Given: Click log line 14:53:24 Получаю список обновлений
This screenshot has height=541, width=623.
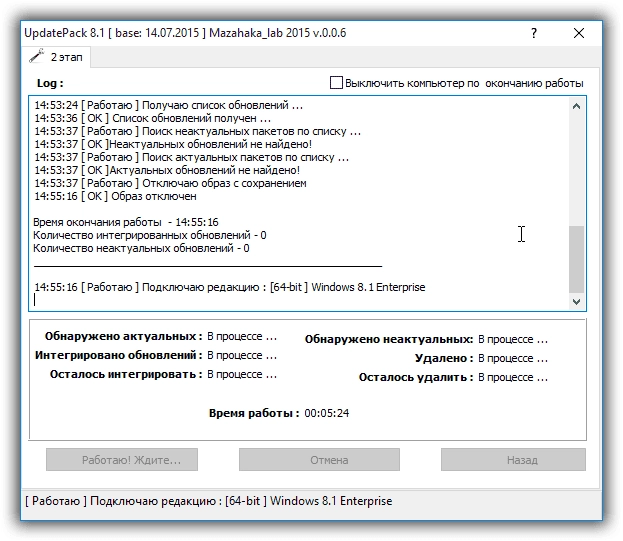Looking at the screenshot, I should (x=168, y=105).
